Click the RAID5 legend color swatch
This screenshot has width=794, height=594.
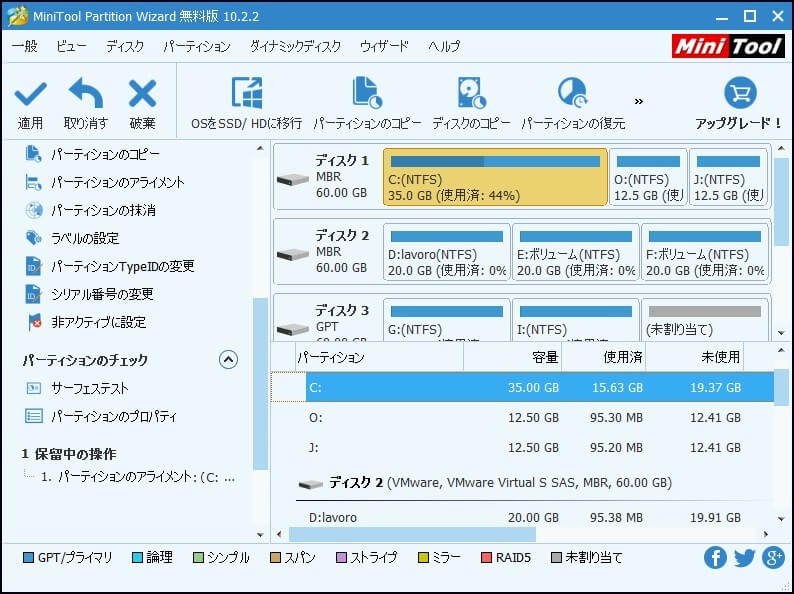pos(486,558)
